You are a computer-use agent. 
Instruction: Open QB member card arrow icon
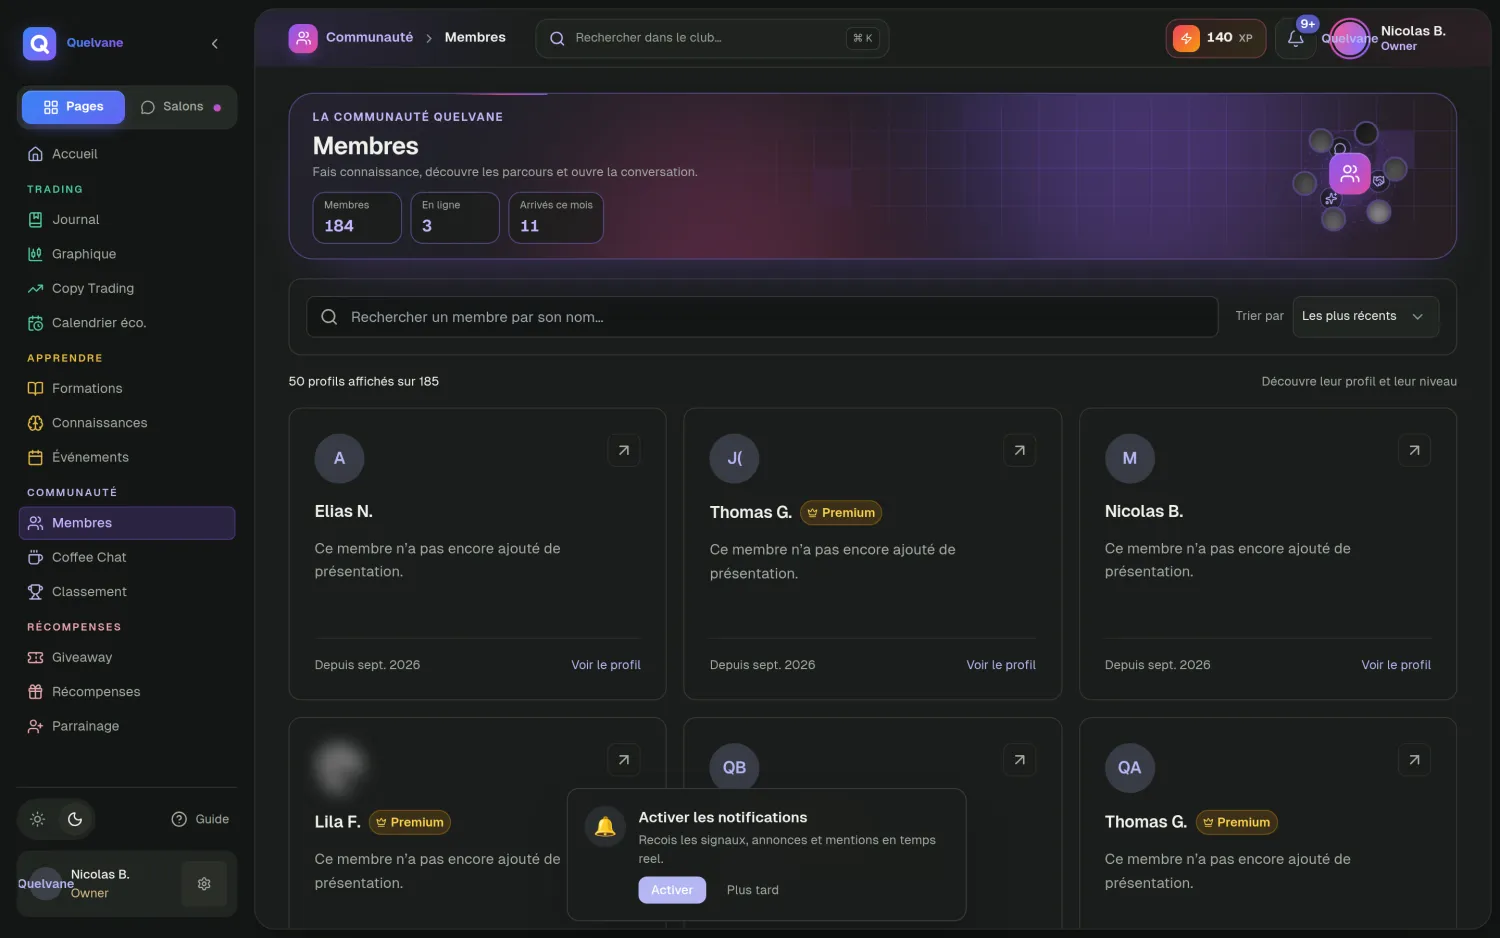click(1019, 760)
